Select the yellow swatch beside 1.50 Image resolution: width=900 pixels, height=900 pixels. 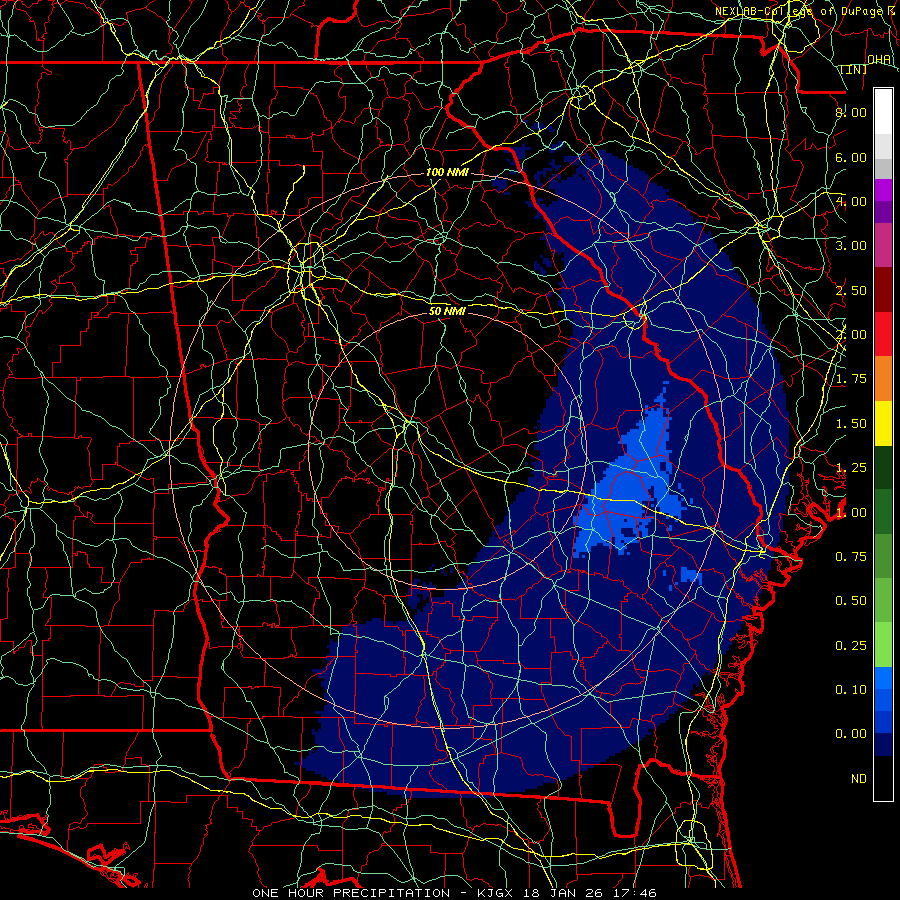[x=883, y=423]
